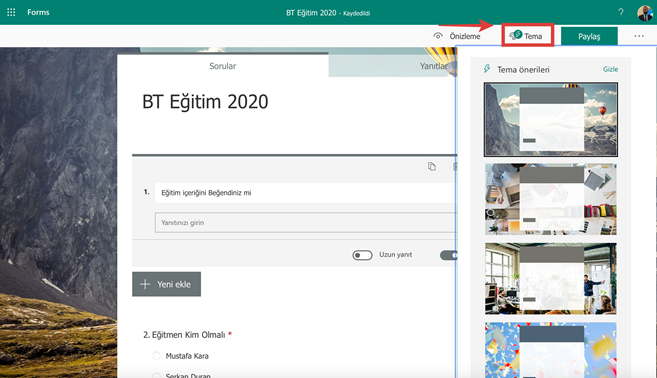The image size is (657, 378).
Task: Click the 'Yanıtınızı girin' answer field
Action: pos(305,223)
